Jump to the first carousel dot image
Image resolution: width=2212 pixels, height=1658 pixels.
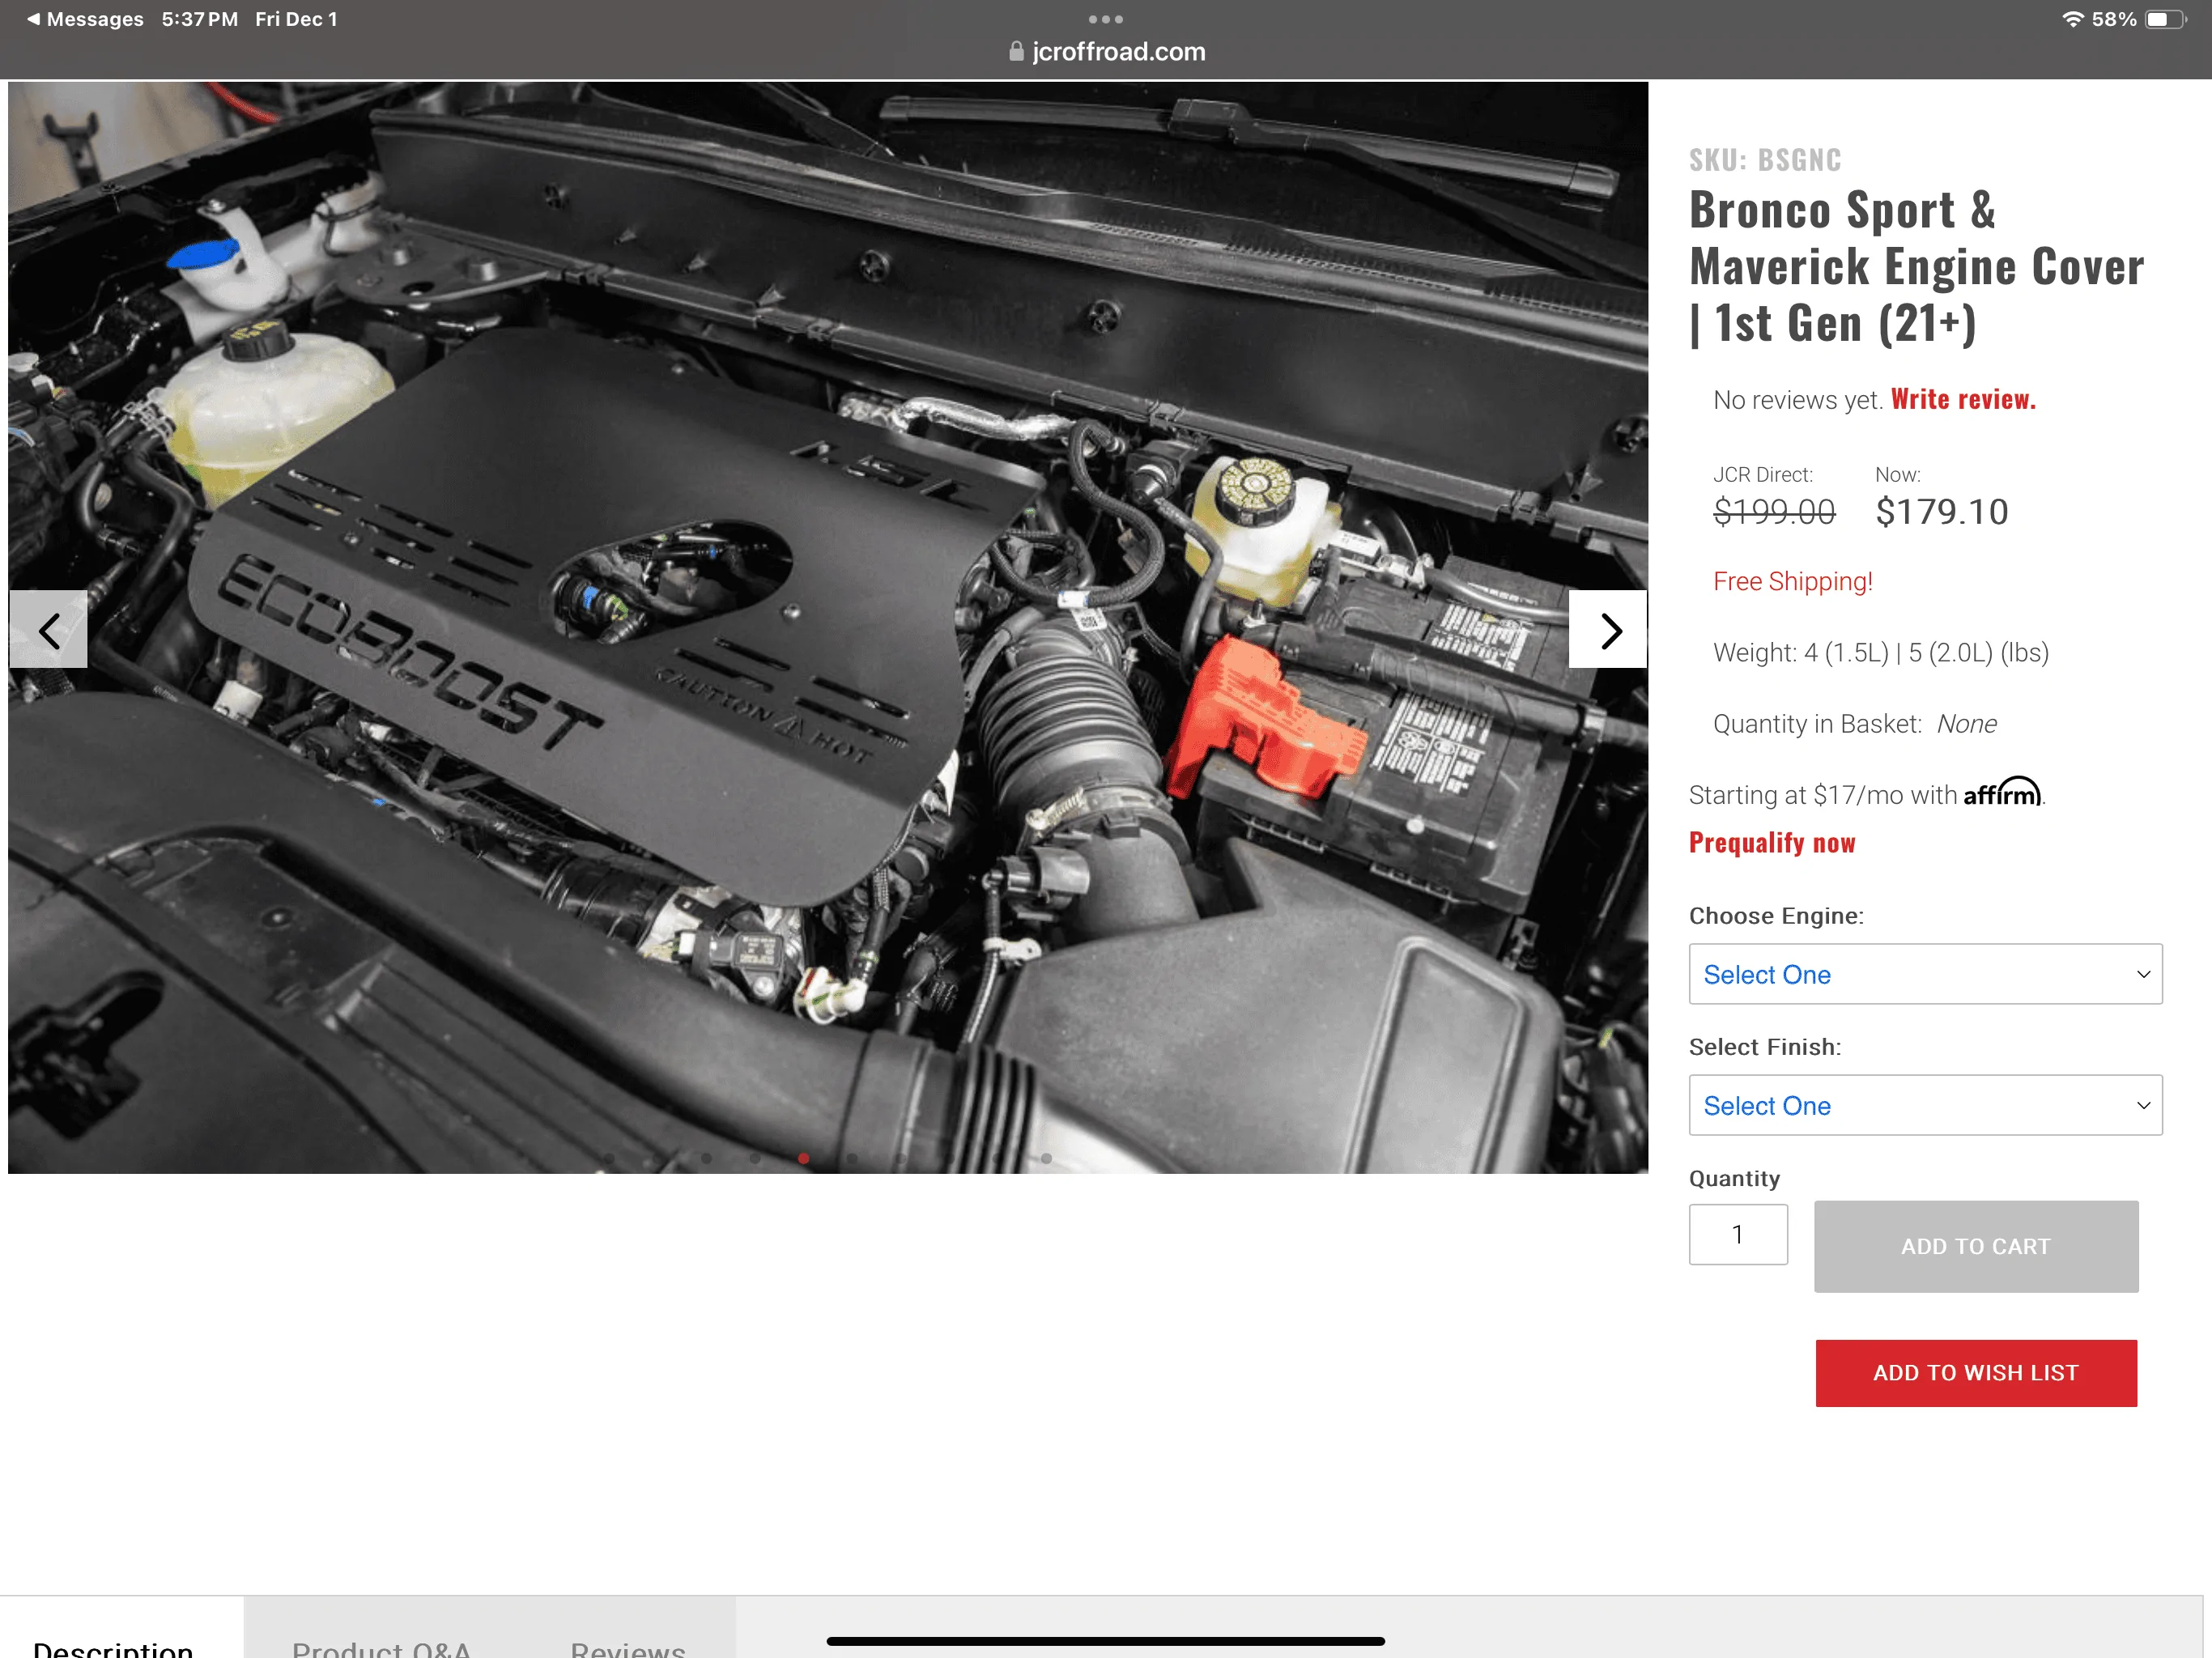click(609, 1158)
